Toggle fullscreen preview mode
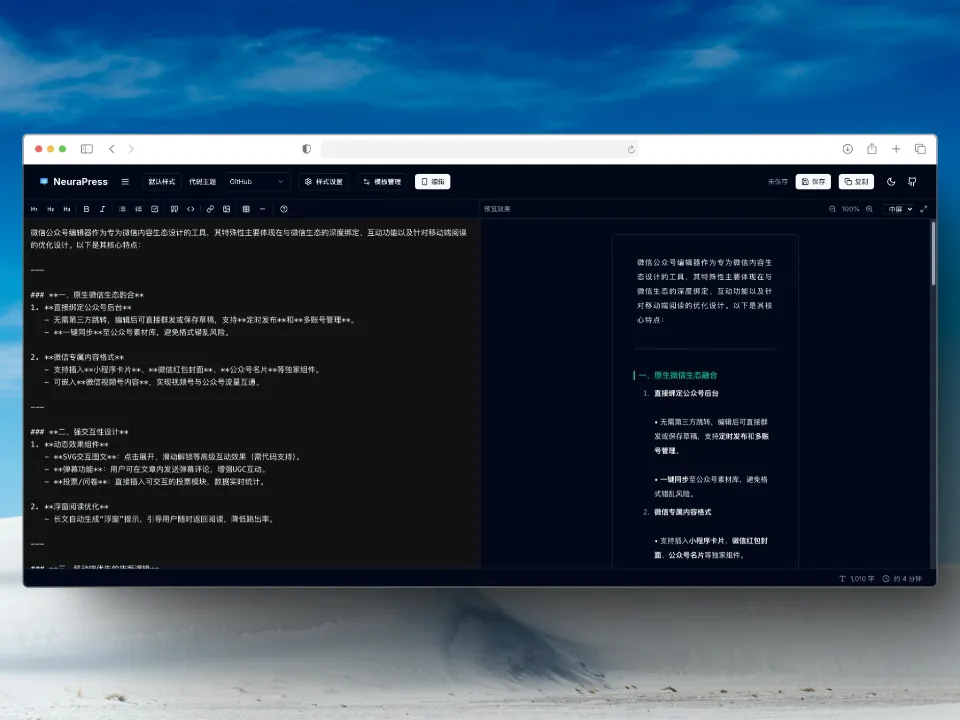The image size is (960, 720). coord(923,209)
